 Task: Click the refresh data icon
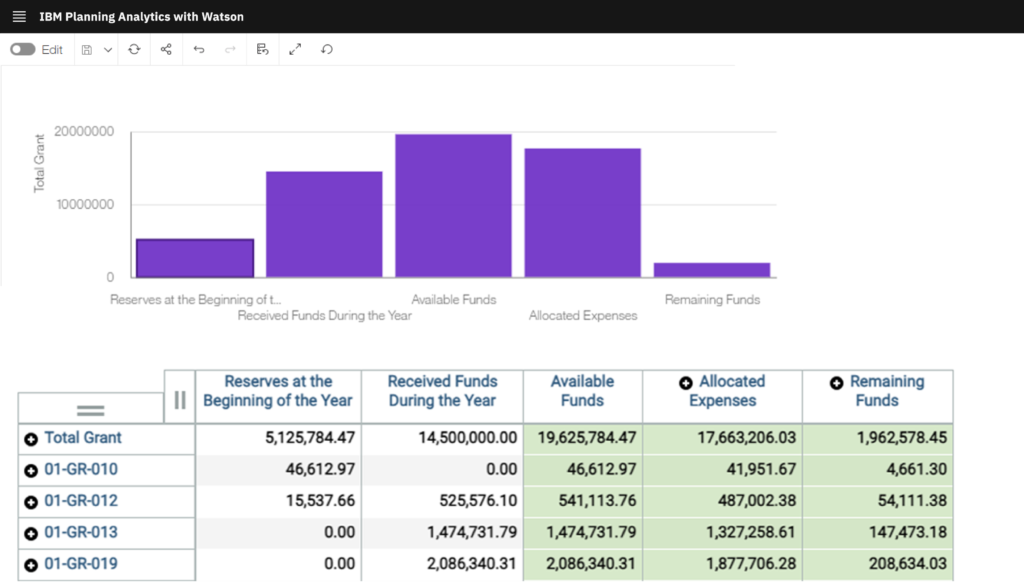[134, 49]
